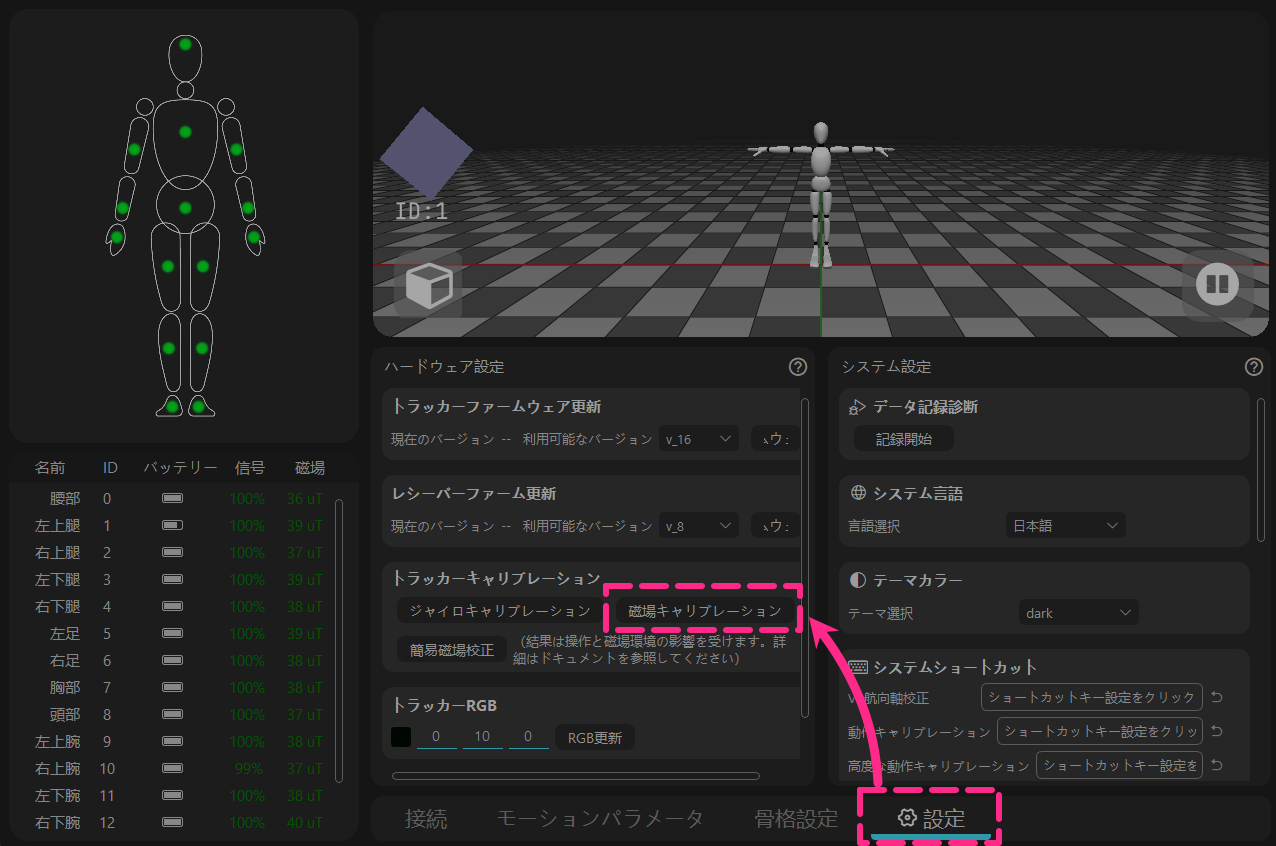Click the half-circle icon beside テーマカラー
1276x846 pixels.
pyautogui.click(x=857, y=580)
